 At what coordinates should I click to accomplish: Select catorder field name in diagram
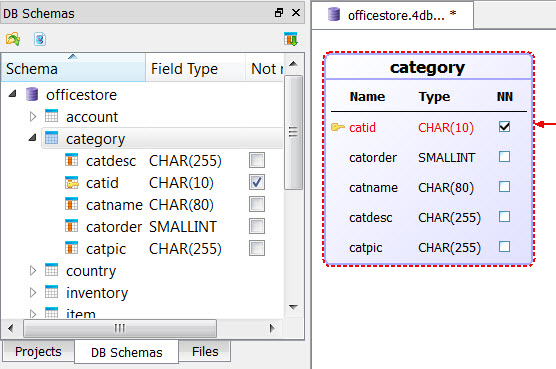(x=373, y=157)
